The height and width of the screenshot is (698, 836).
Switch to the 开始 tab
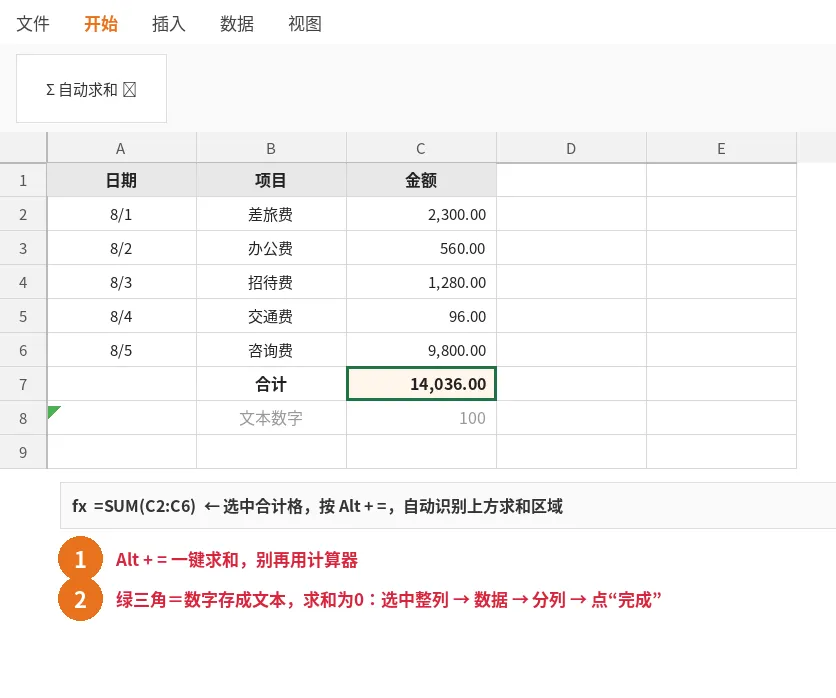[101, 23]
